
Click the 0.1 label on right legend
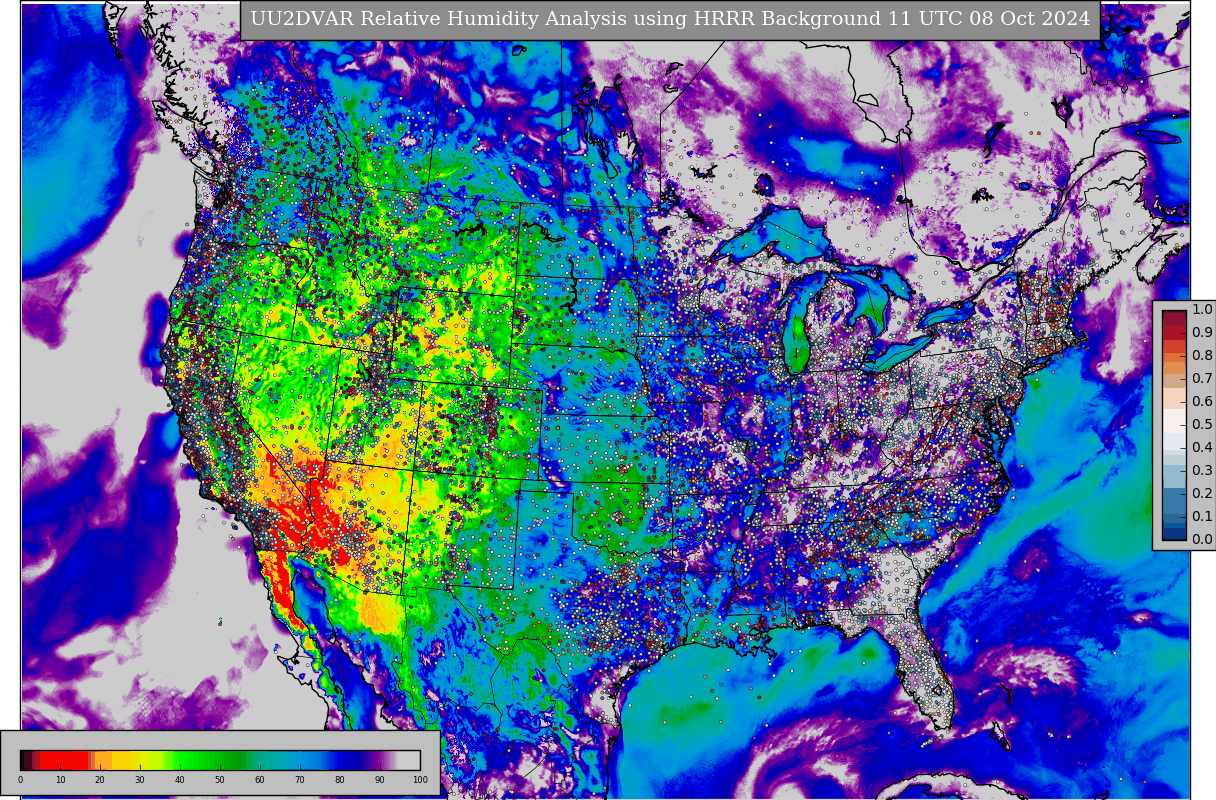click(1202, 517)
